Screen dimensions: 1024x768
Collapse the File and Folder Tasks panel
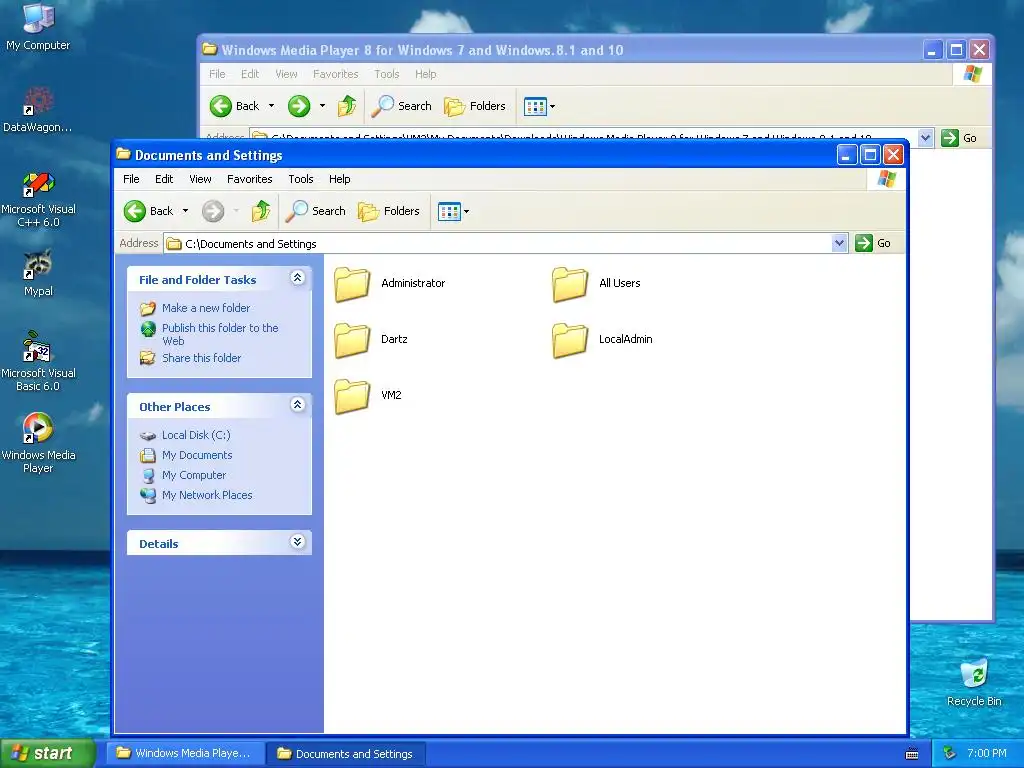(297, 278)
